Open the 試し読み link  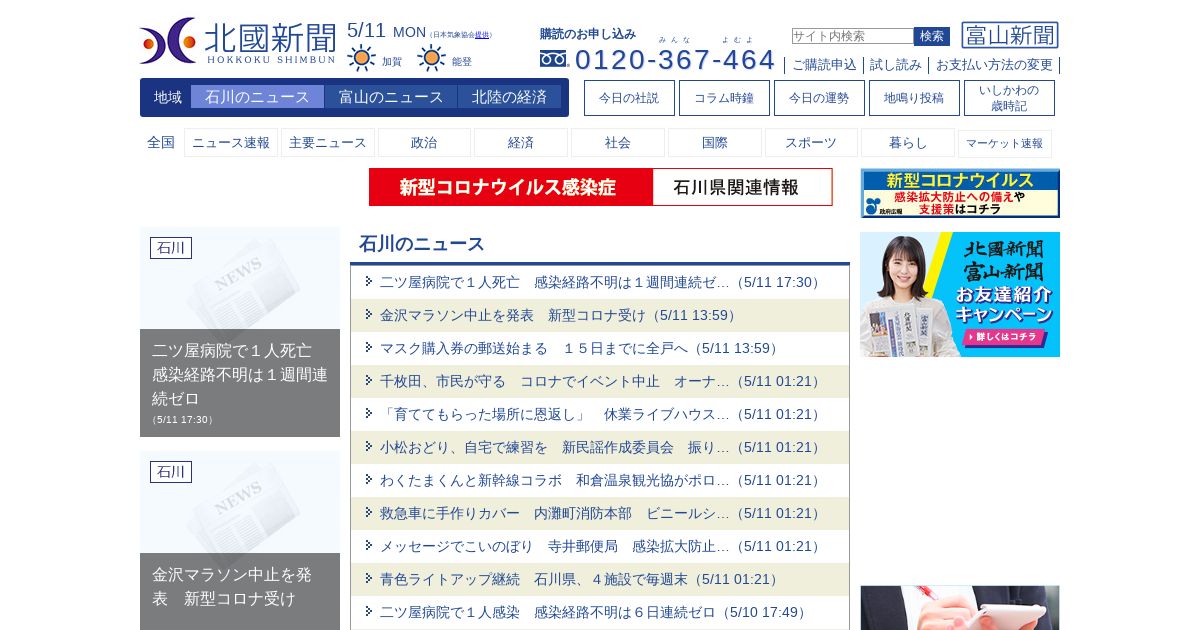tap(896, 65)
